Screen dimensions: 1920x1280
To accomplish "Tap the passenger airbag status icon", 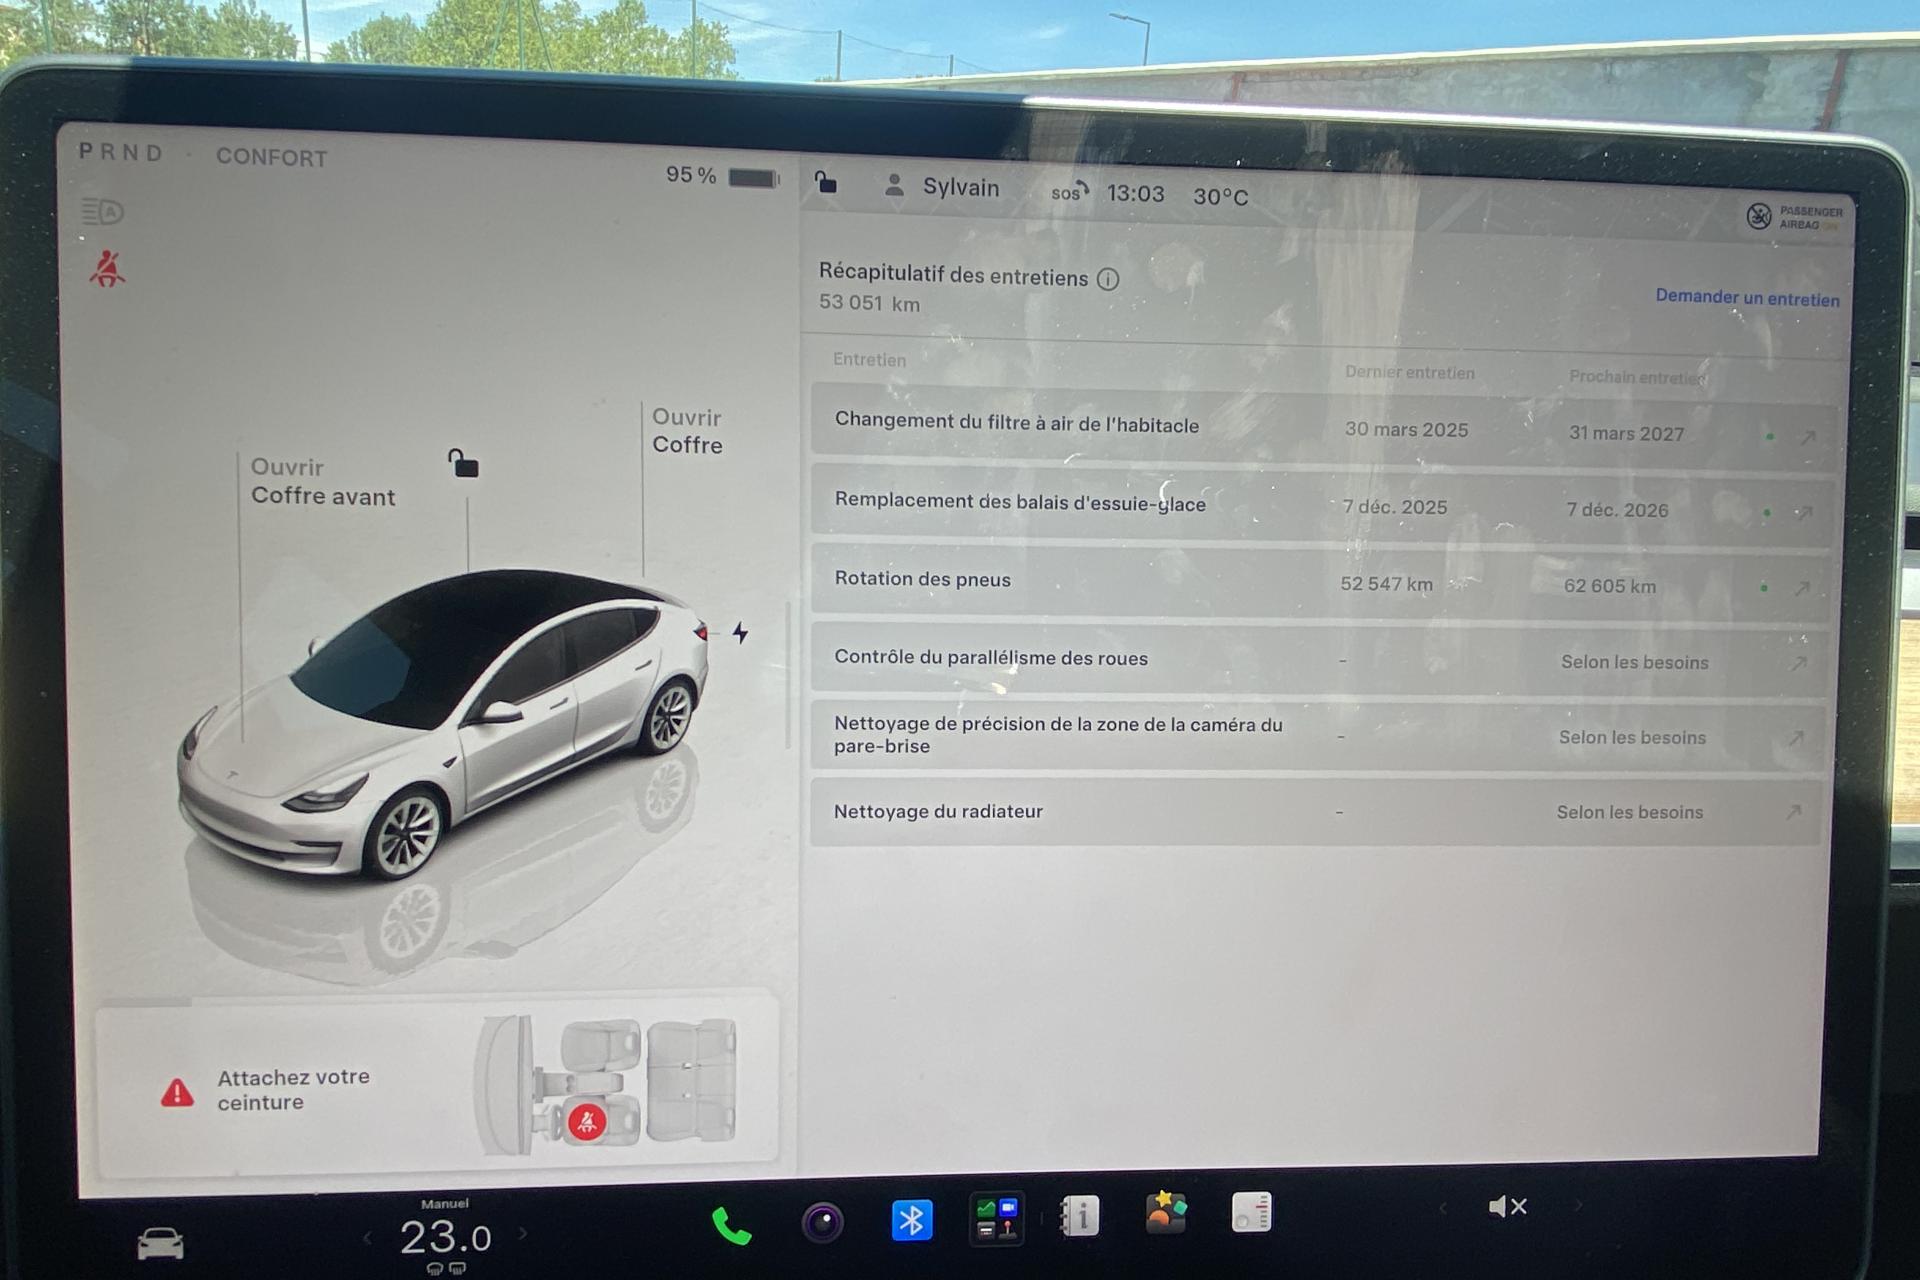I will 1794,217.
